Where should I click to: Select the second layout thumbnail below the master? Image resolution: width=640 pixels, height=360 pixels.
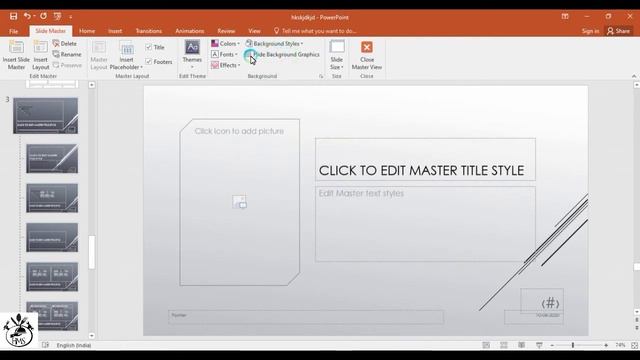coord(52,198)
